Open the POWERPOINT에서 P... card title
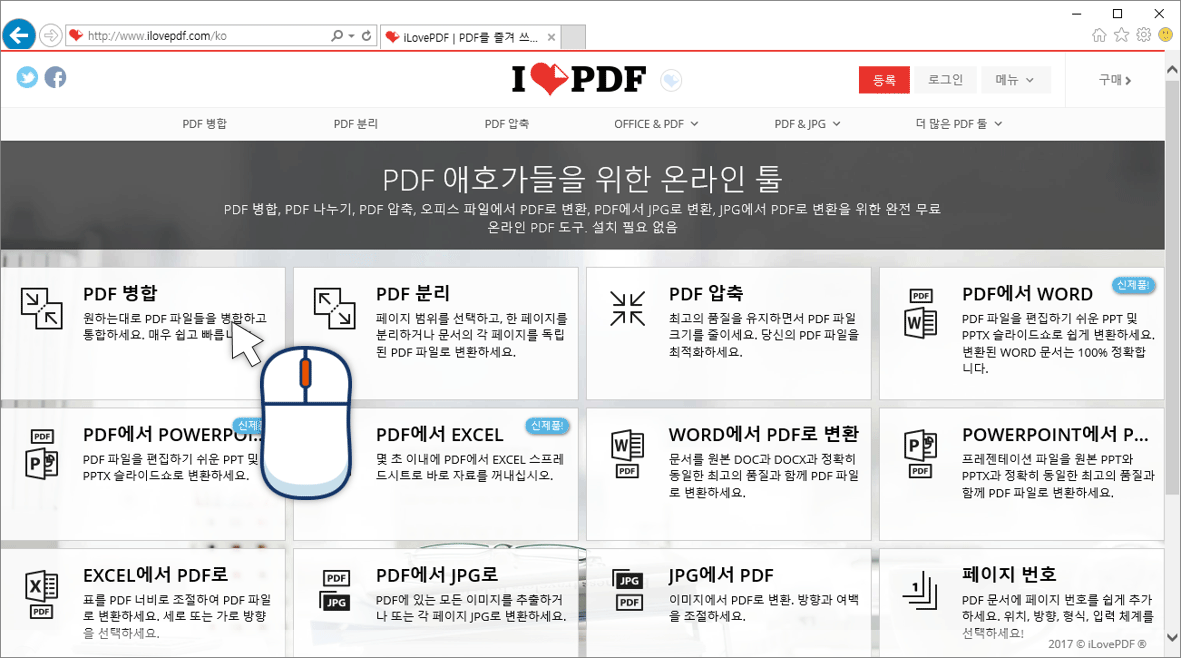Screen dimensions: 1181x658 pos(1055,434)
